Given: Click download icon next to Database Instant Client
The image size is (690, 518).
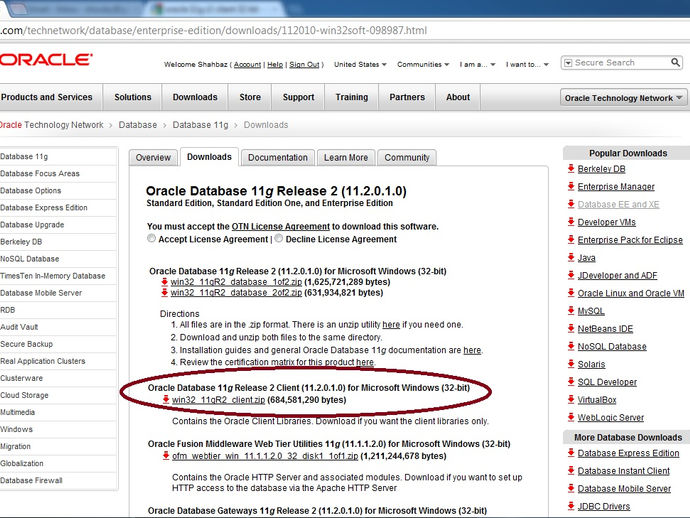Looking at the screenshot, I should tap(571, 470).
